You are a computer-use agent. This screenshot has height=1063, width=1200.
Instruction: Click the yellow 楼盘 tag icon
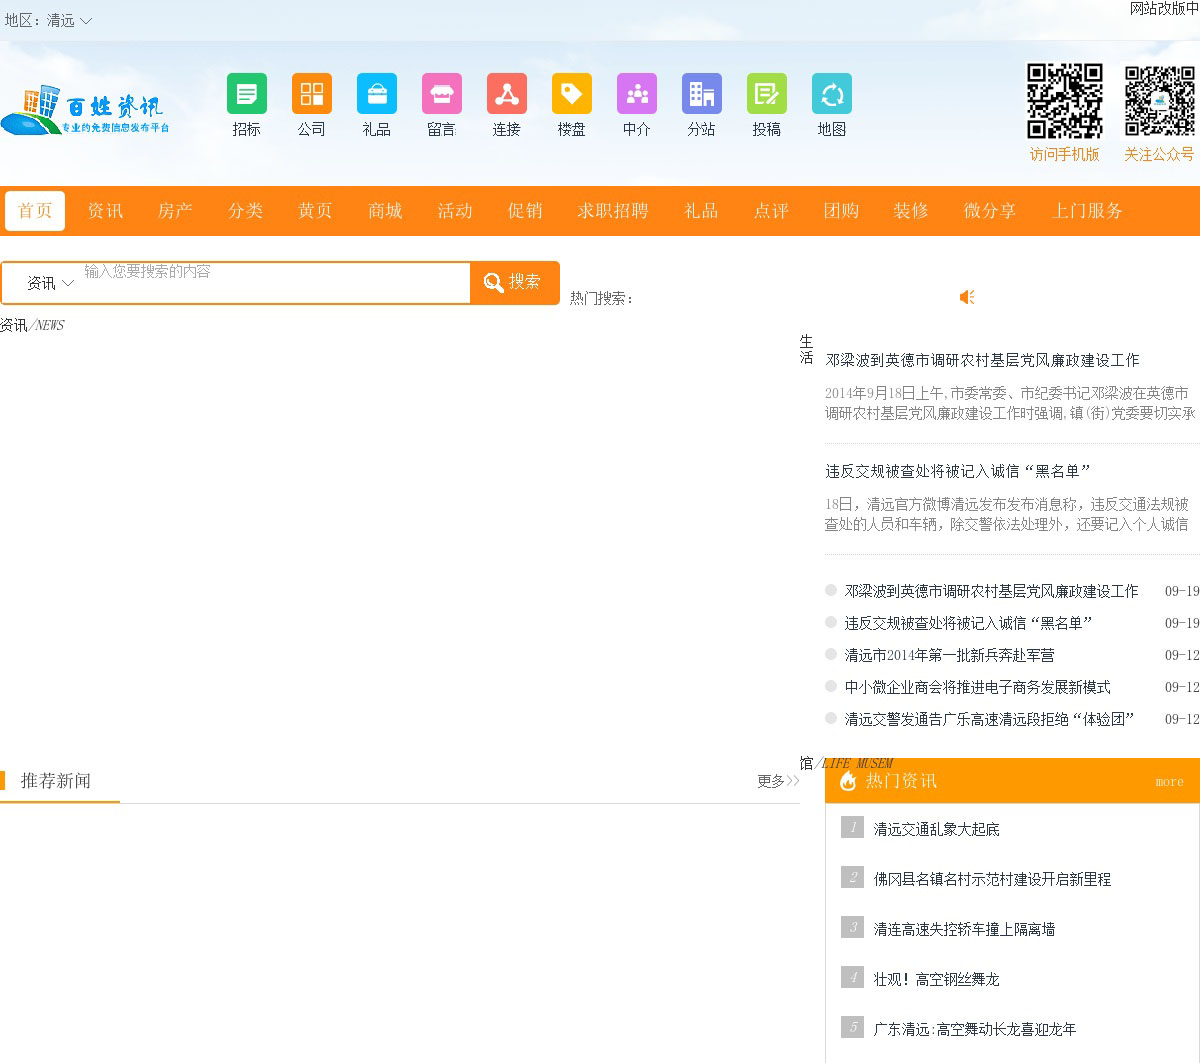(x=571, y=94)
